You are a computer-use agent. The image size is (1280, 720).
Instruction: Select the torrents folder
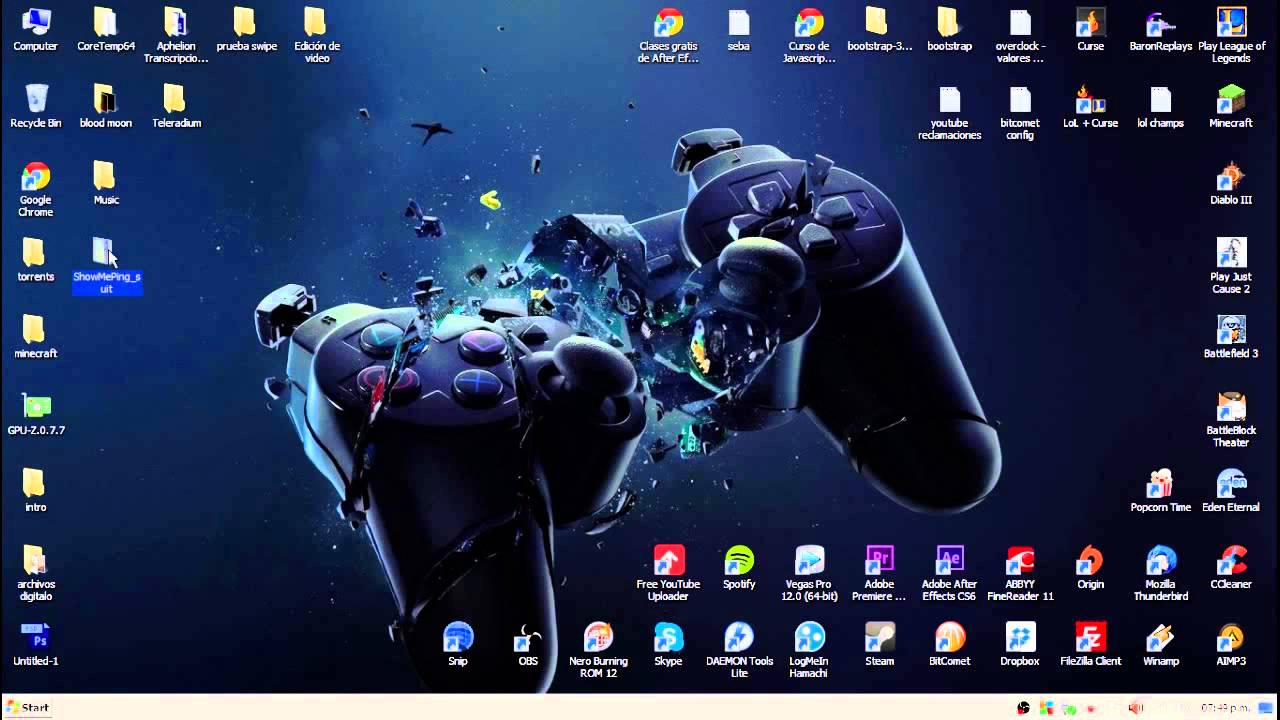tap(35, 261)
